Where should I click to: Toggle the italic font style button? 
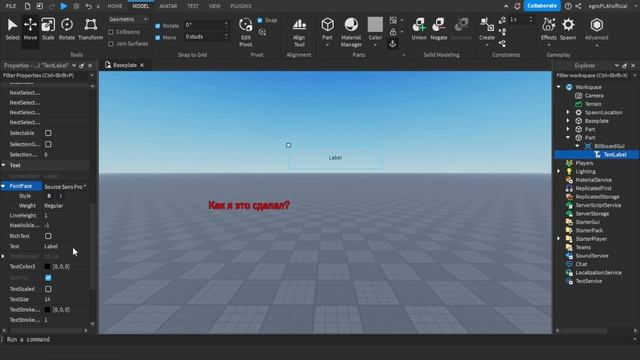click(60, 196)
